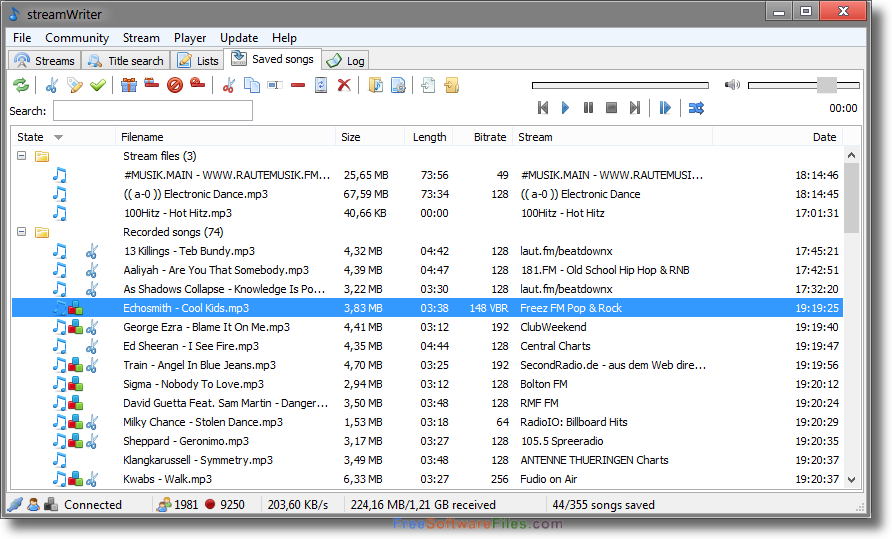Click the Rename text-field toolbar icon
The width and height of the screenshot is (892, 539).
[x=275, y=85]
